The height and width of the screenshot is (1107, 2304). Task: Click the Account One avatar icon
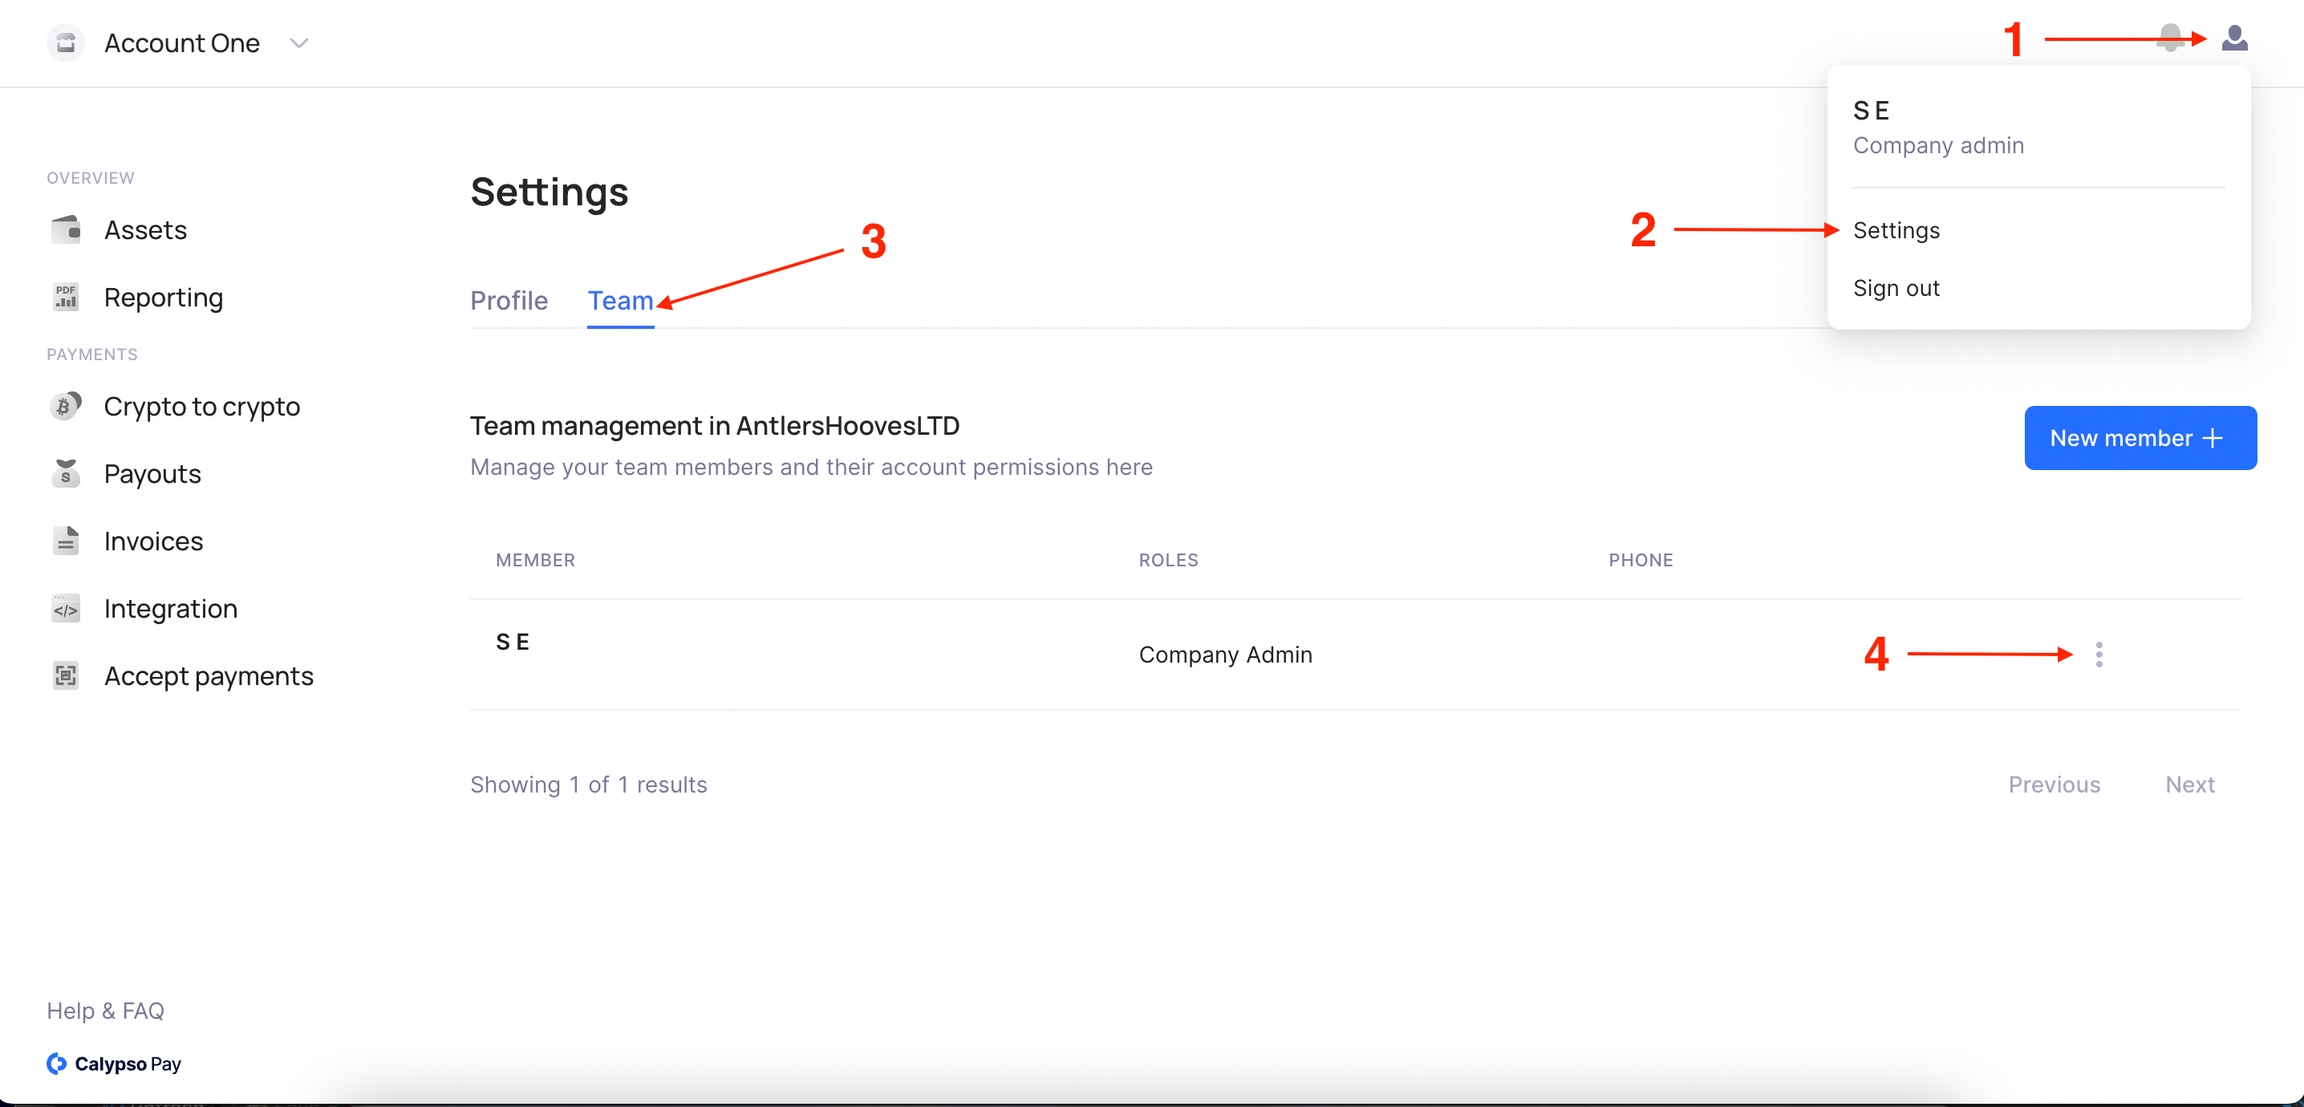66,43
